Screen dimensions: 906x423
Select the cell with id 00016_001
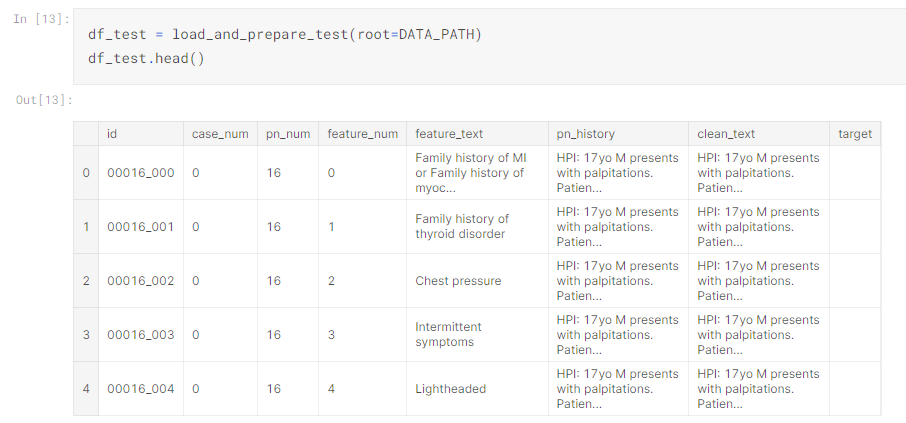coord(140,227)
